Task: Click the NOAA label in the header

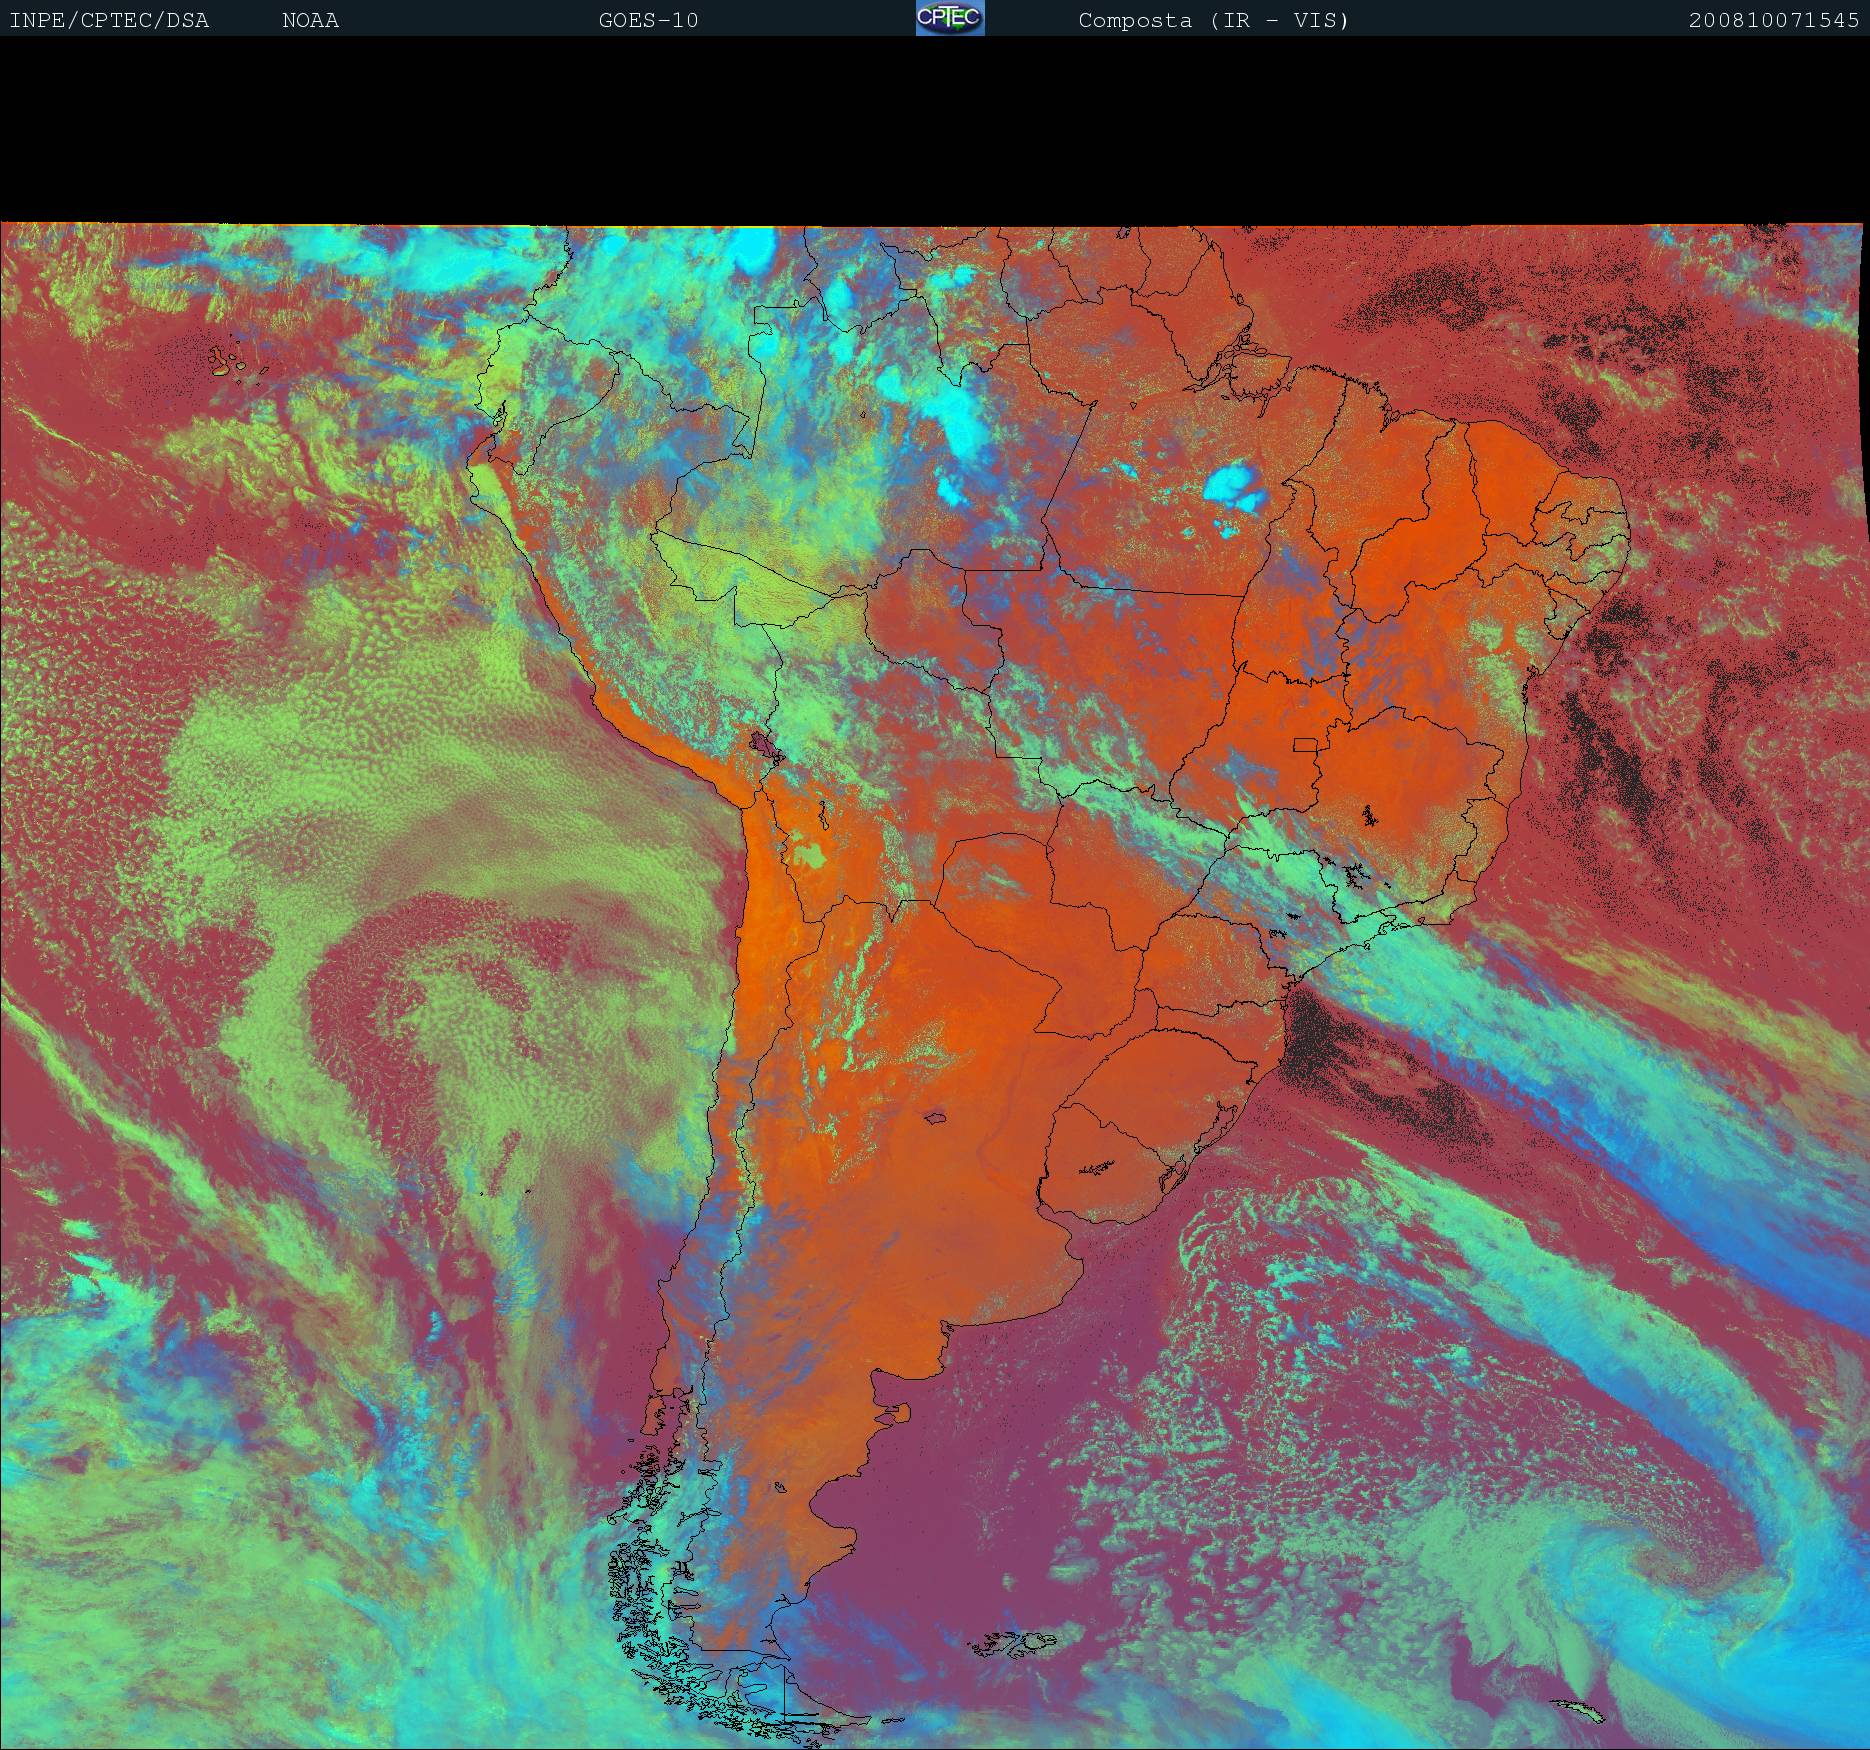Action: [x=310, y=20]
